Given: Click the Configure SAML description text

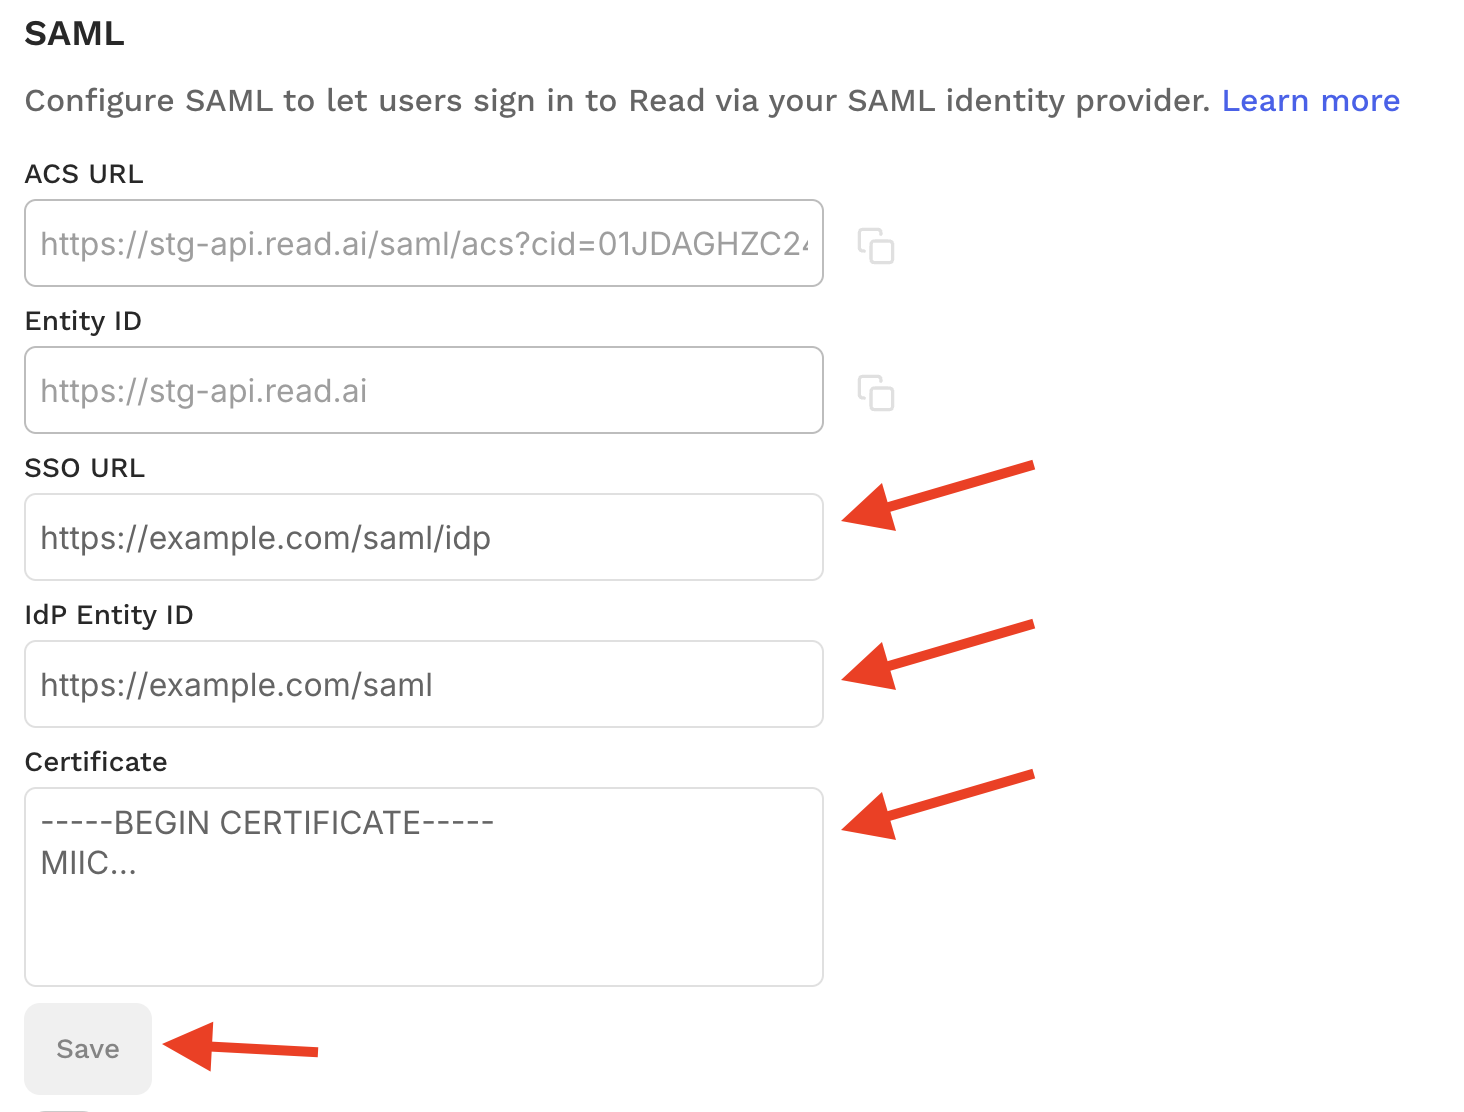Looking at the screenshot, I should click(617, 101).
